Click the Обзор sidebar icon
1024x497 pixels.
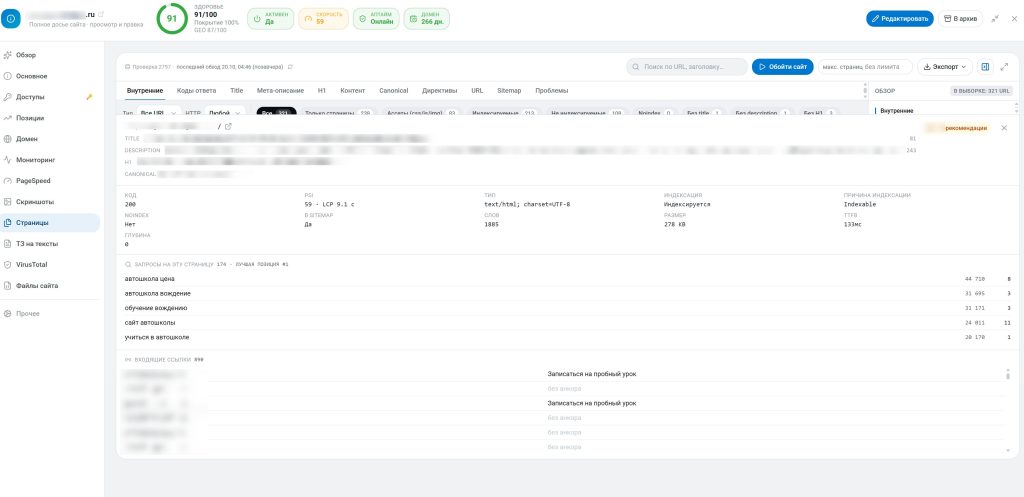coord(8,55)
